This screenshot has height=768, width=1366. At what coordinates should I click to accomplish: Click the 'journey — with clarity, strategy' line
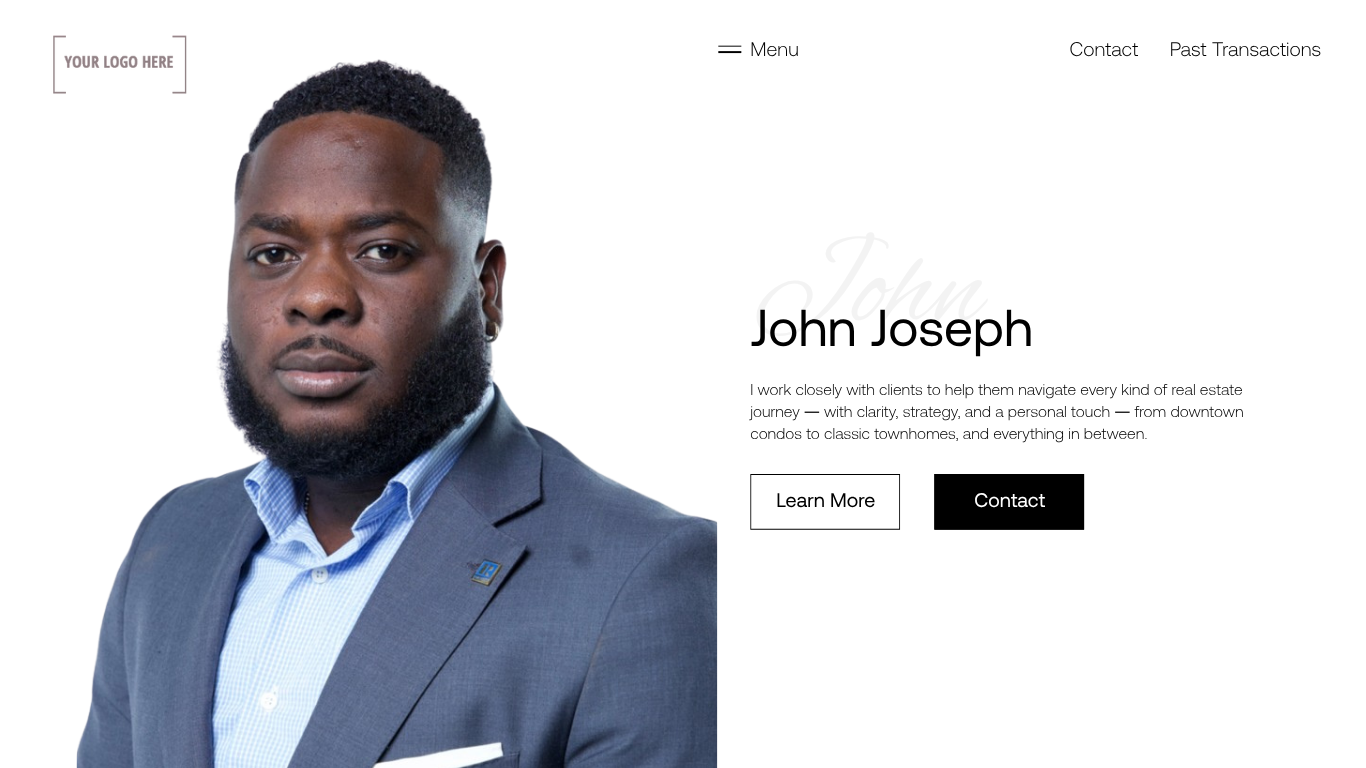pos(997,412)
